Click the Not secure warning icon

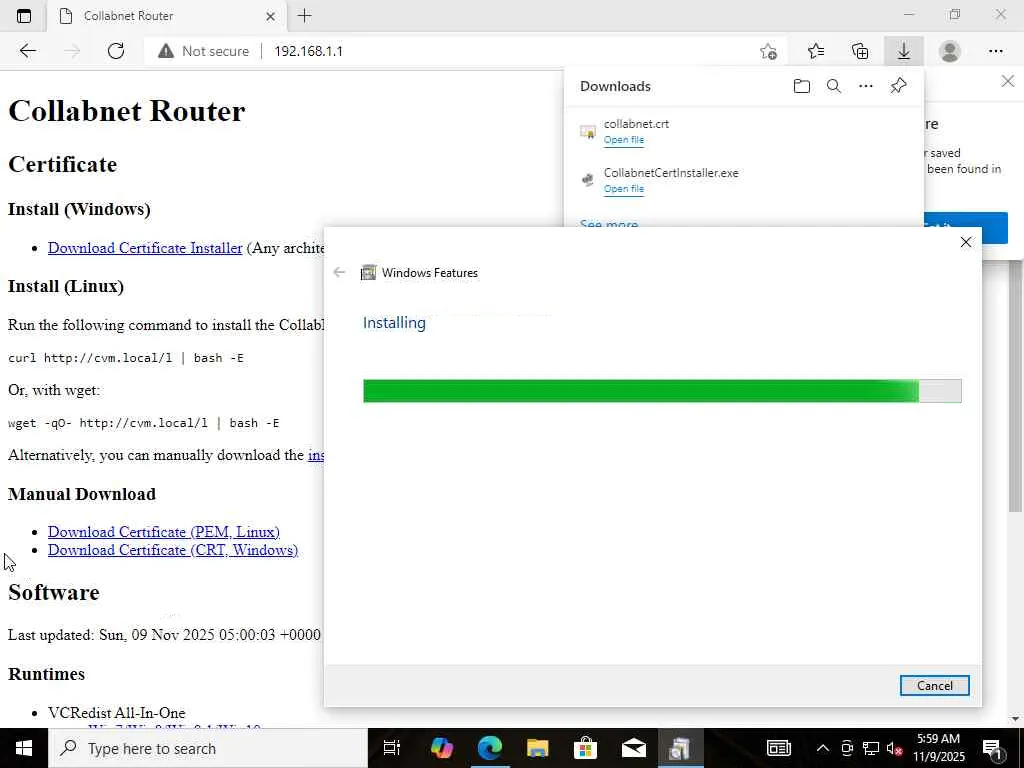click(166, 51)
